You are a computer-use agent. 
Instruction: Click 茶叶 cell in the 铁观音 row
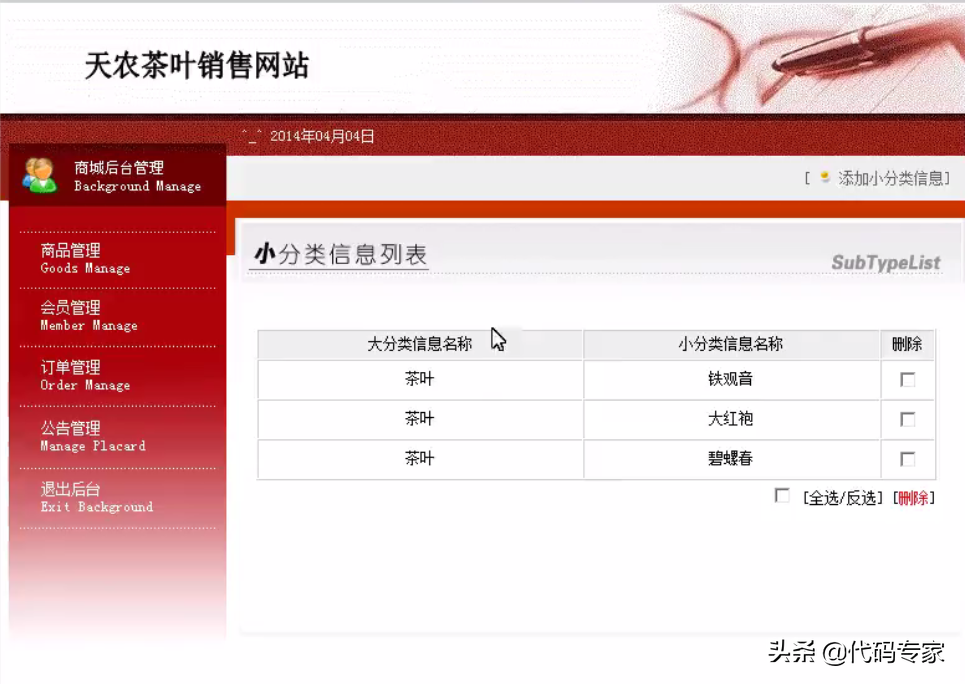[x=420, y=379]
